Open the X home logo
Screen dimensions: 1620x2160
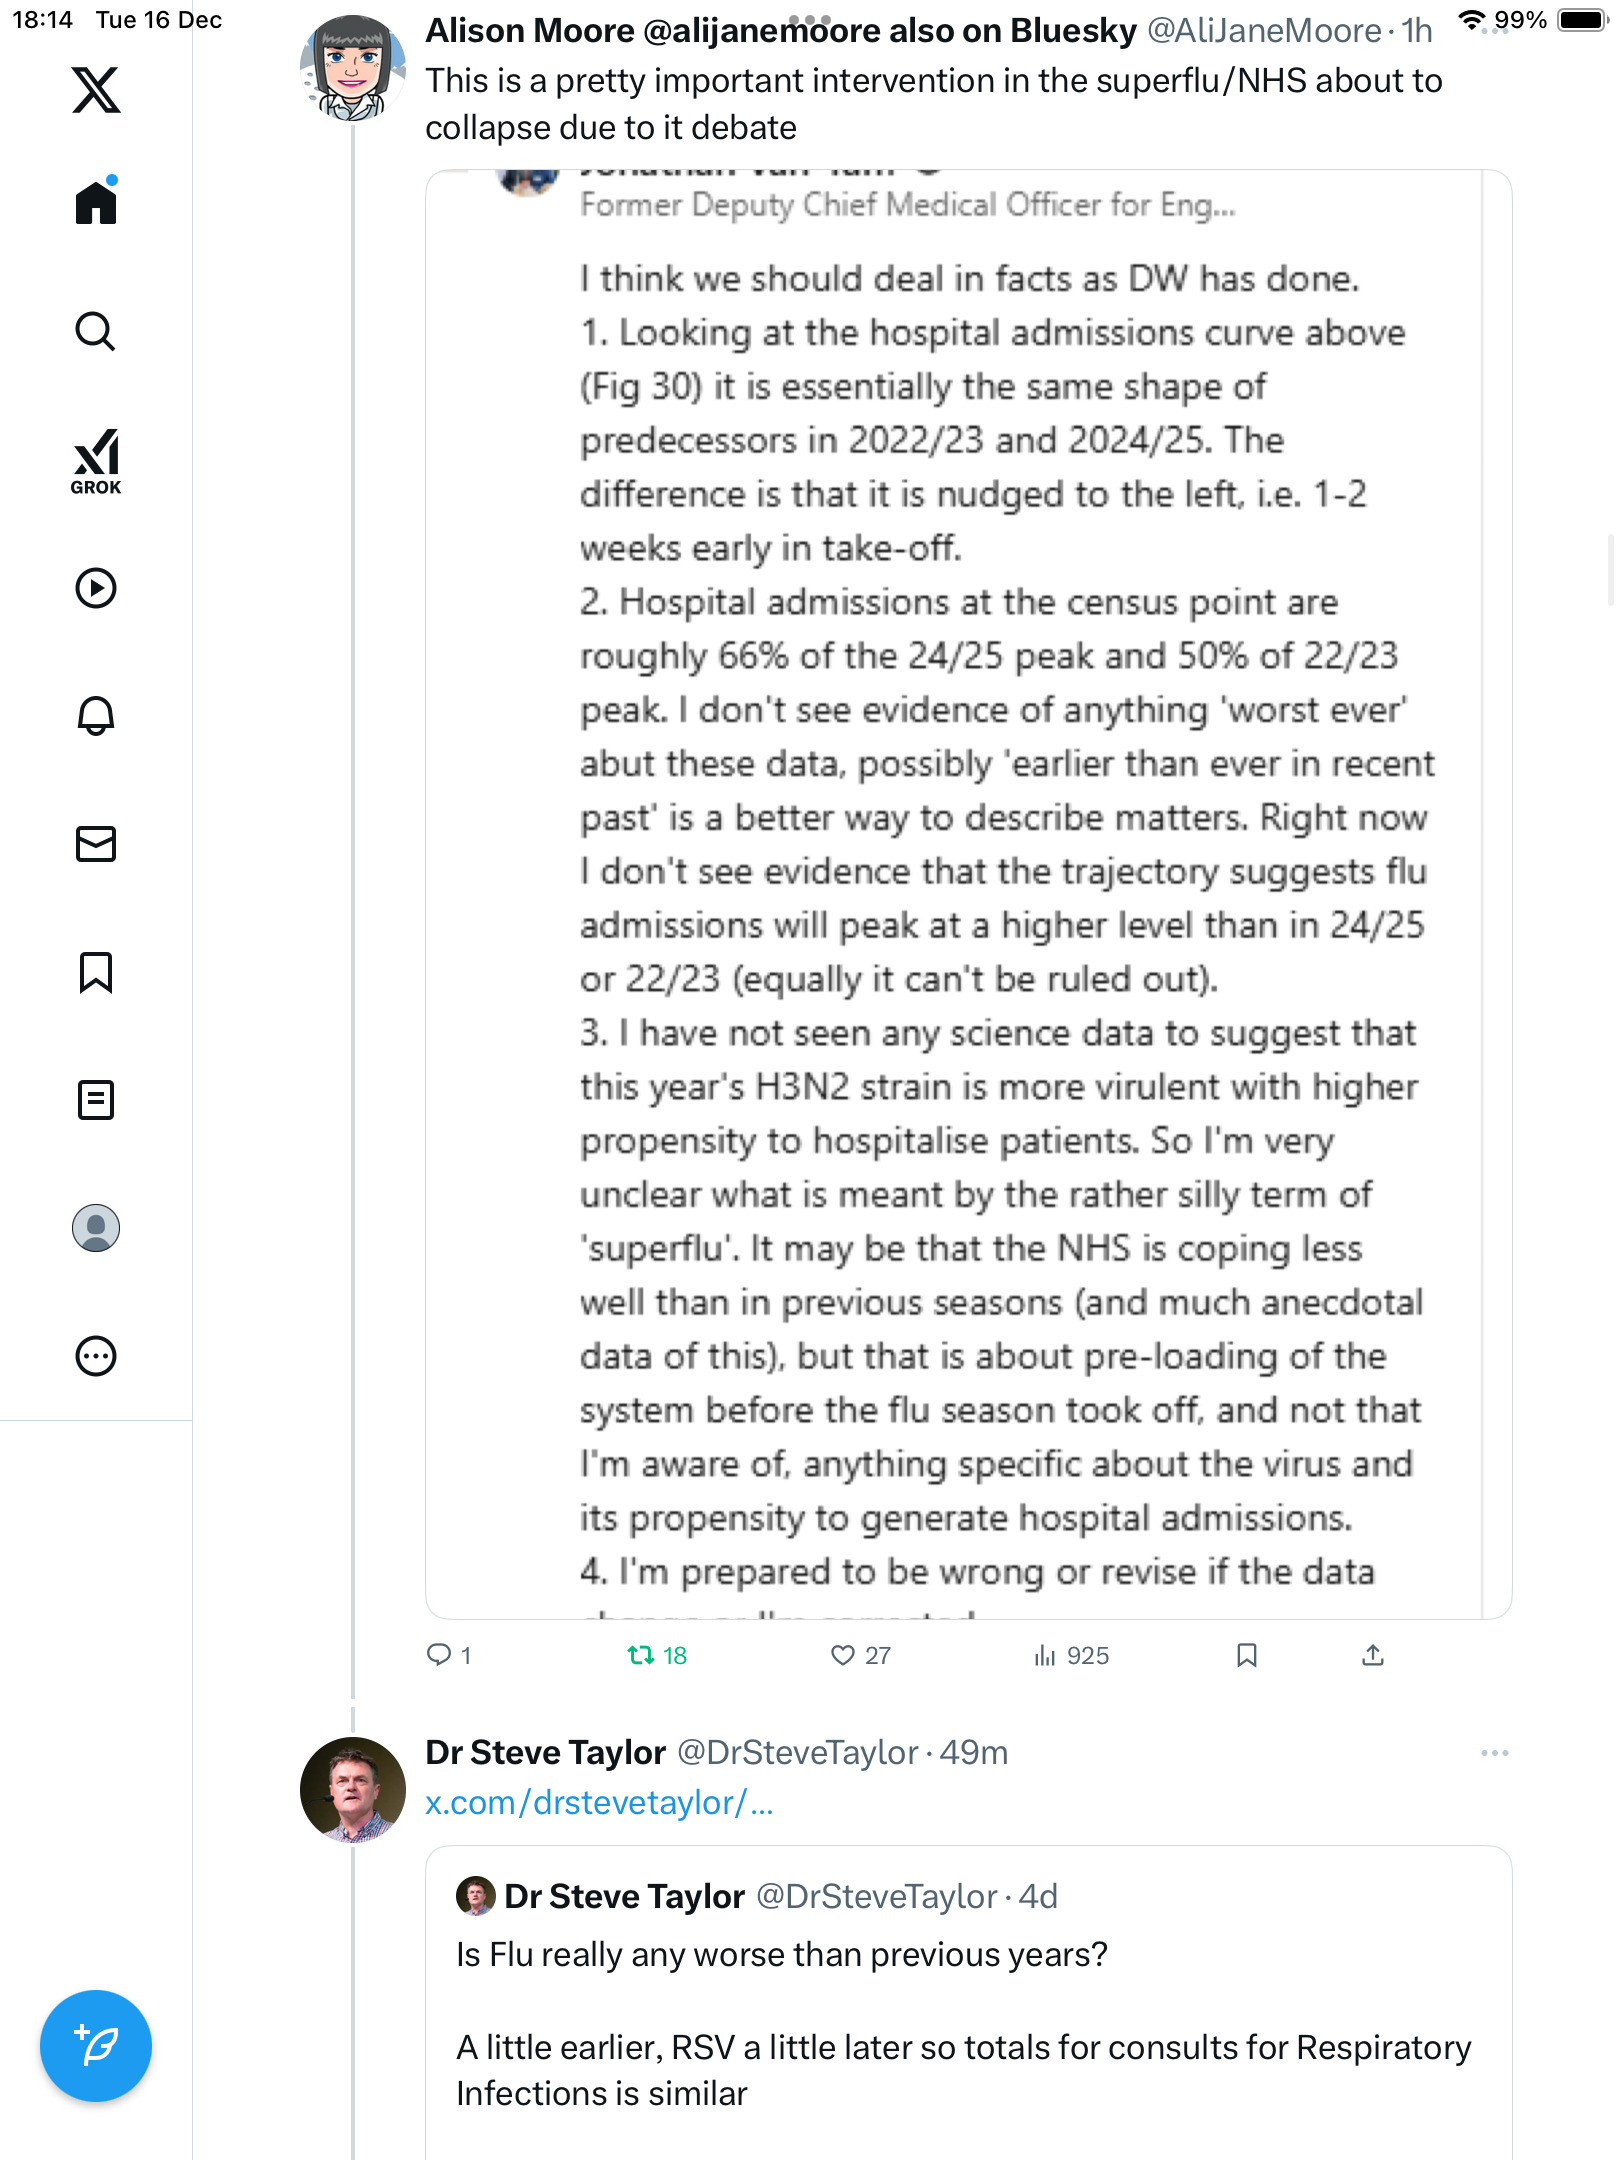[96, 90]
